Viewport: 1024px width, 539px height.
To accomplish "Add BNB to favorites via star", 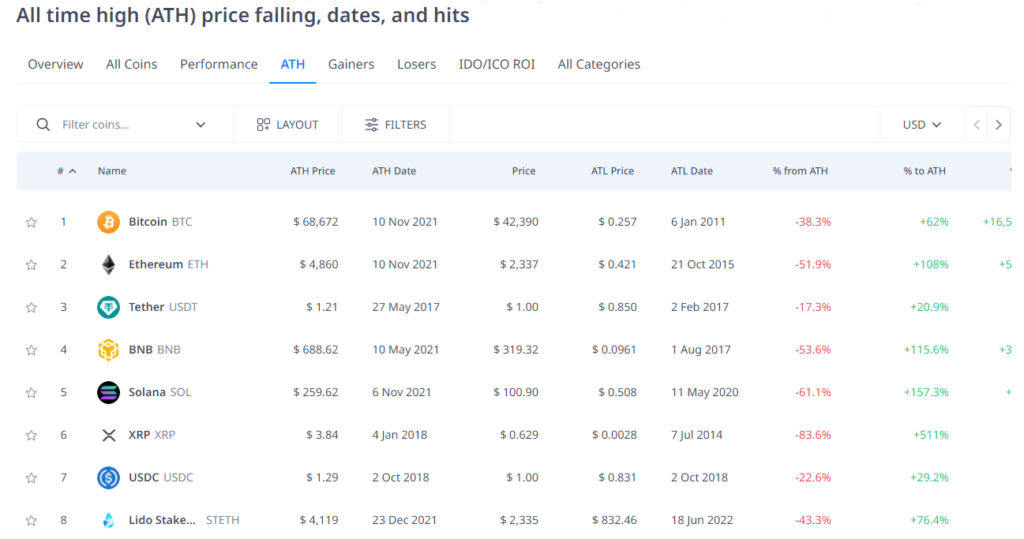I will click(31, 350).
